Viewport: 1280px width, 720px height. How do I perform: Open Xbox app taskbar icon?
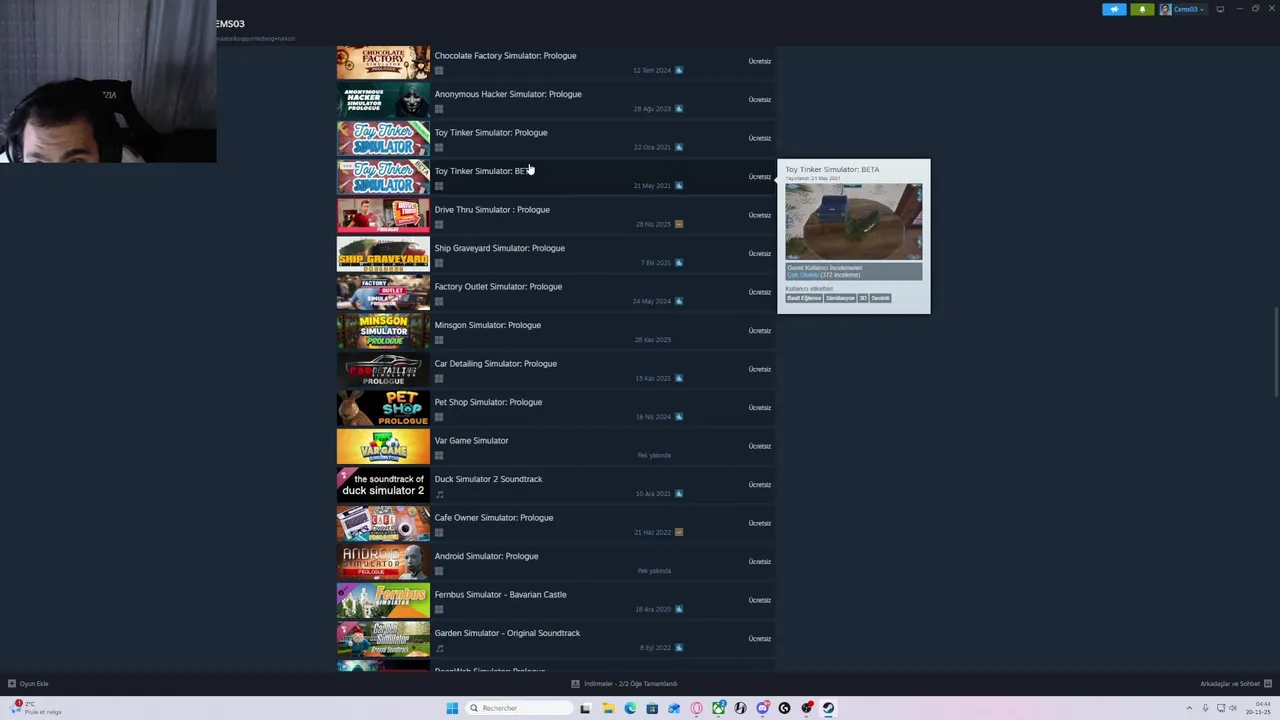click(718, 708)
